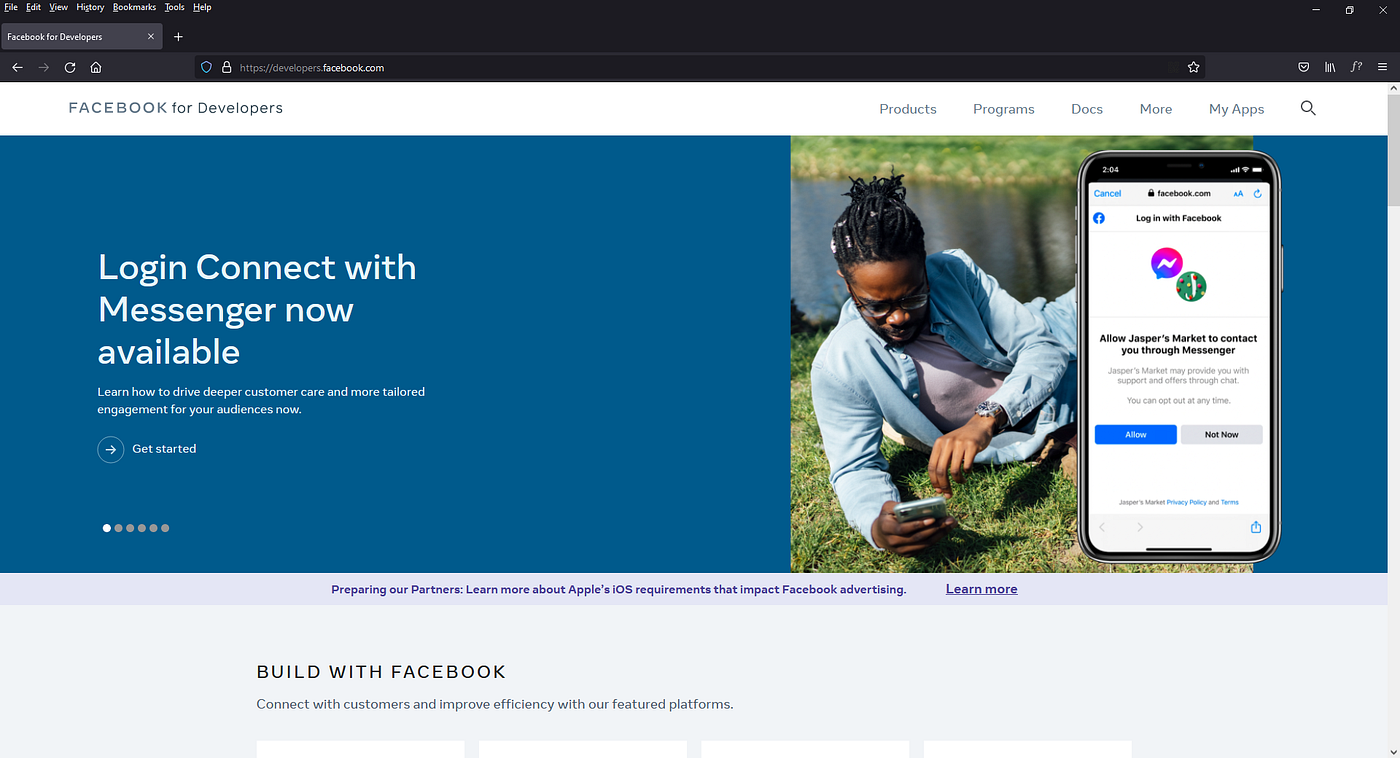The width and height of the screenshot is (1400, 758).
Task: Click the tracking protection shield icon
Action: [207, 68]
